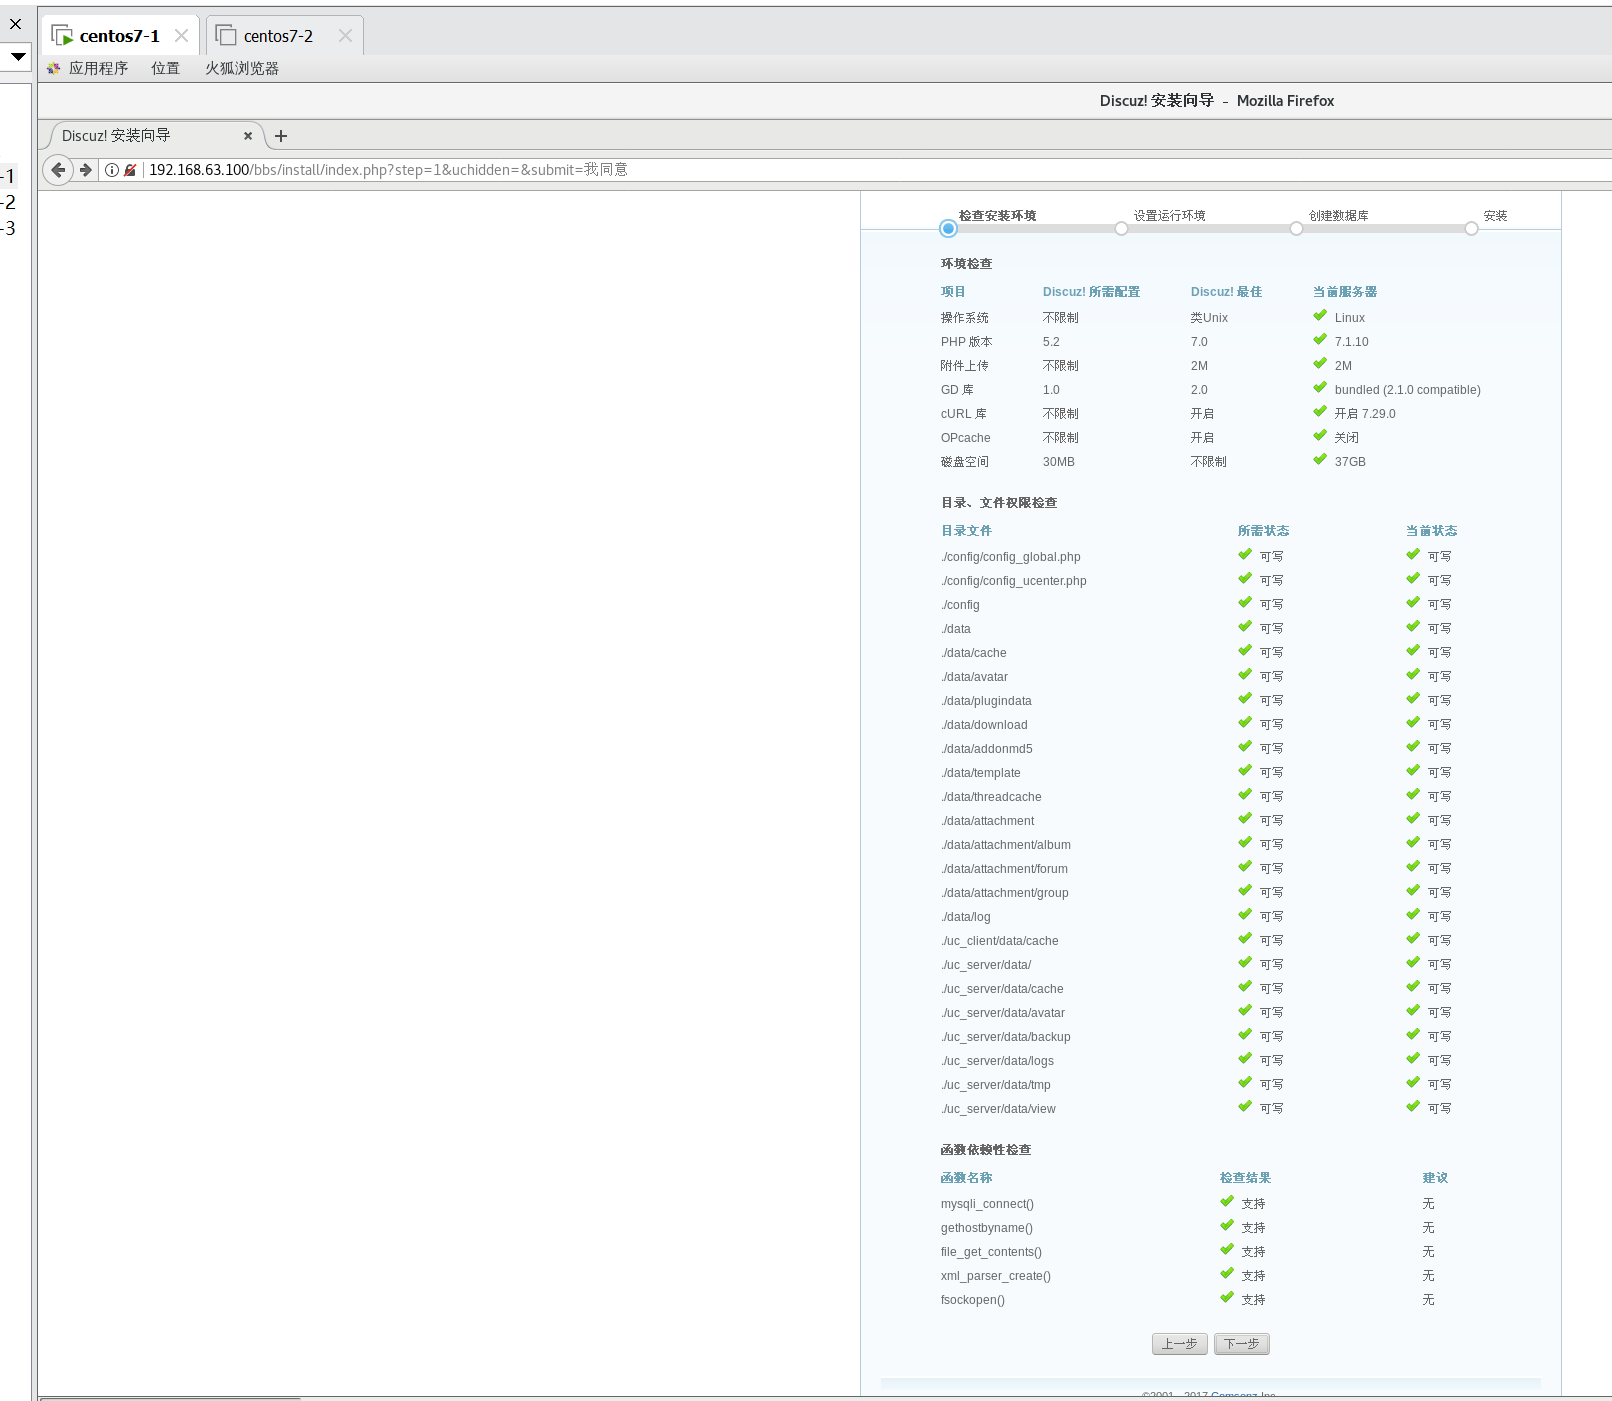
Task: Click the current-status check for ./data/log
Action: click(1413, 915)
